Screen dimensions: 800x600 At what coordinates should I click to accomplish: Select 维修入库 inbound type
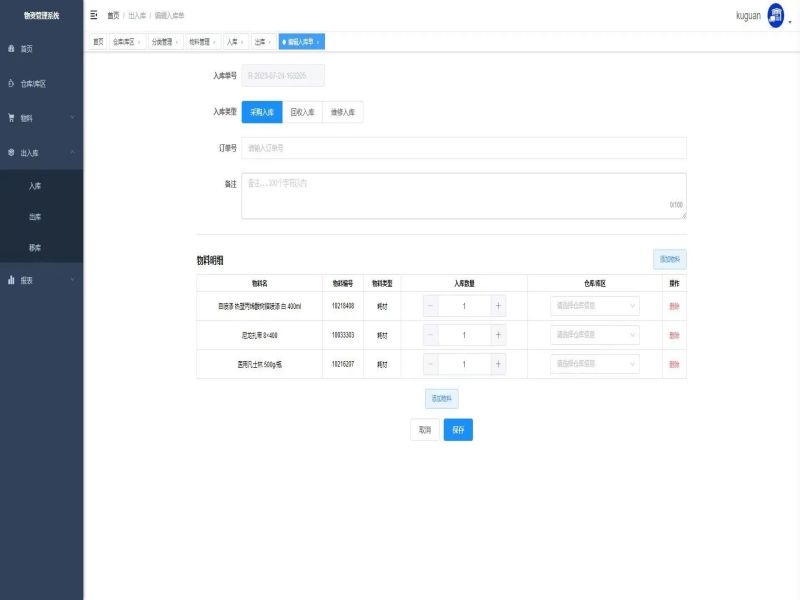343,112
